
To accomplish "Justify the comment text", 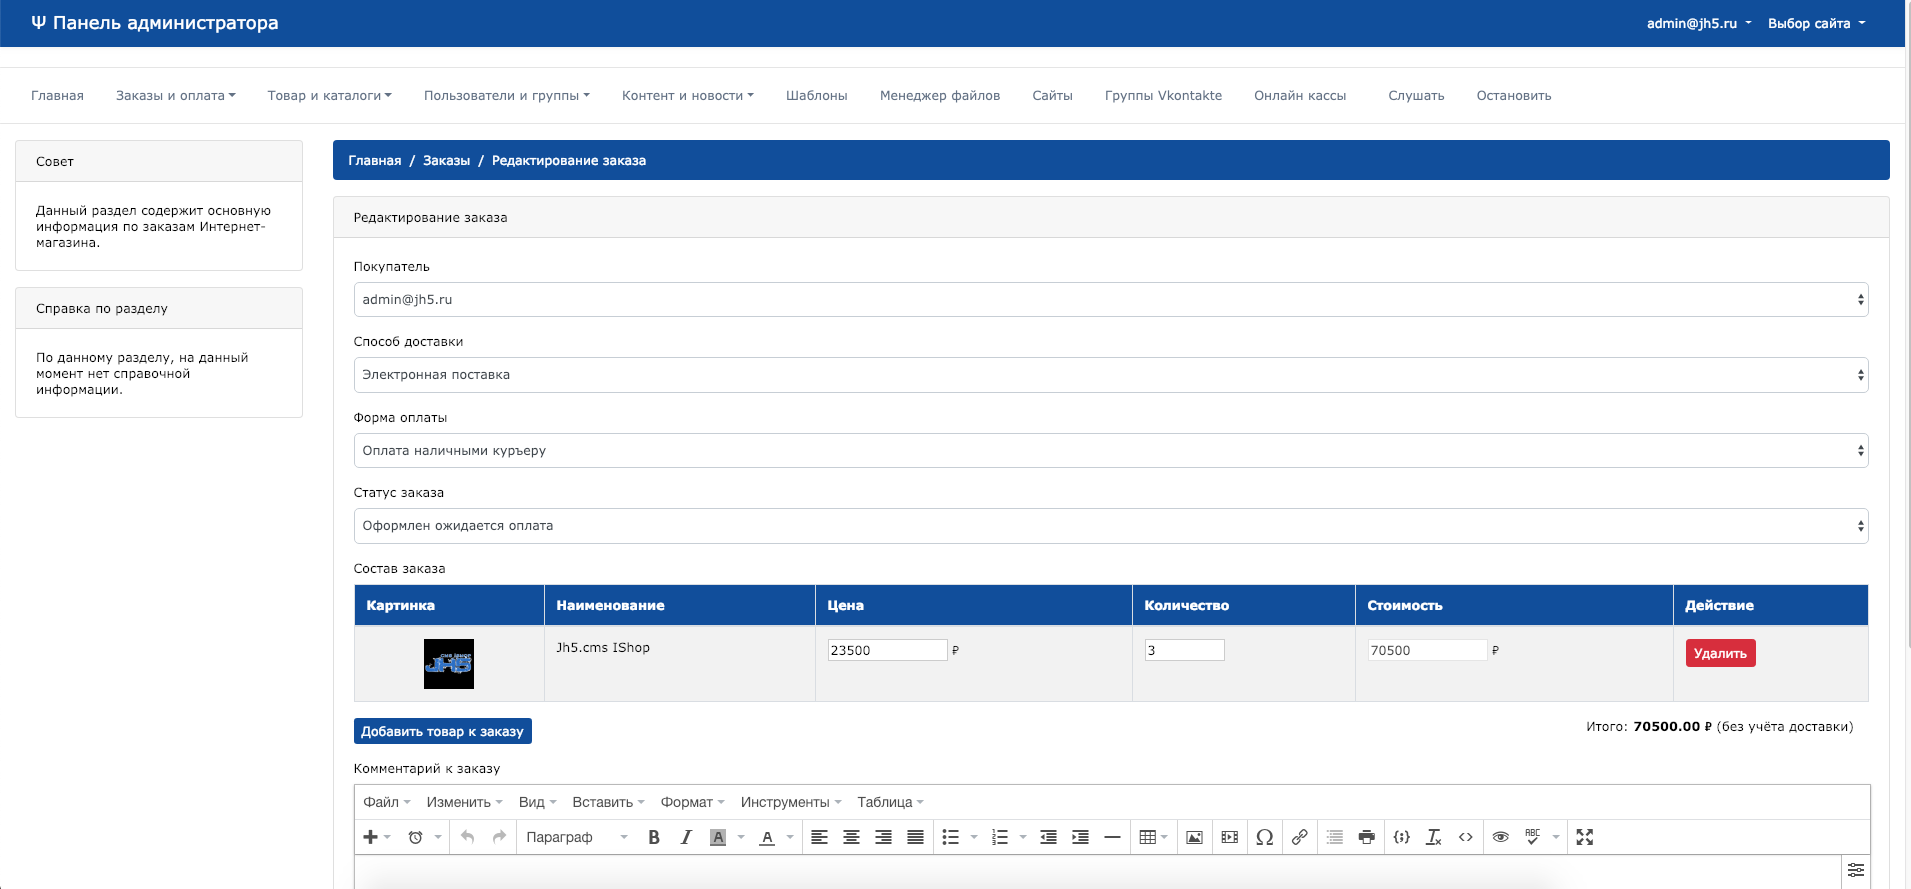I will tap(915, 837).
